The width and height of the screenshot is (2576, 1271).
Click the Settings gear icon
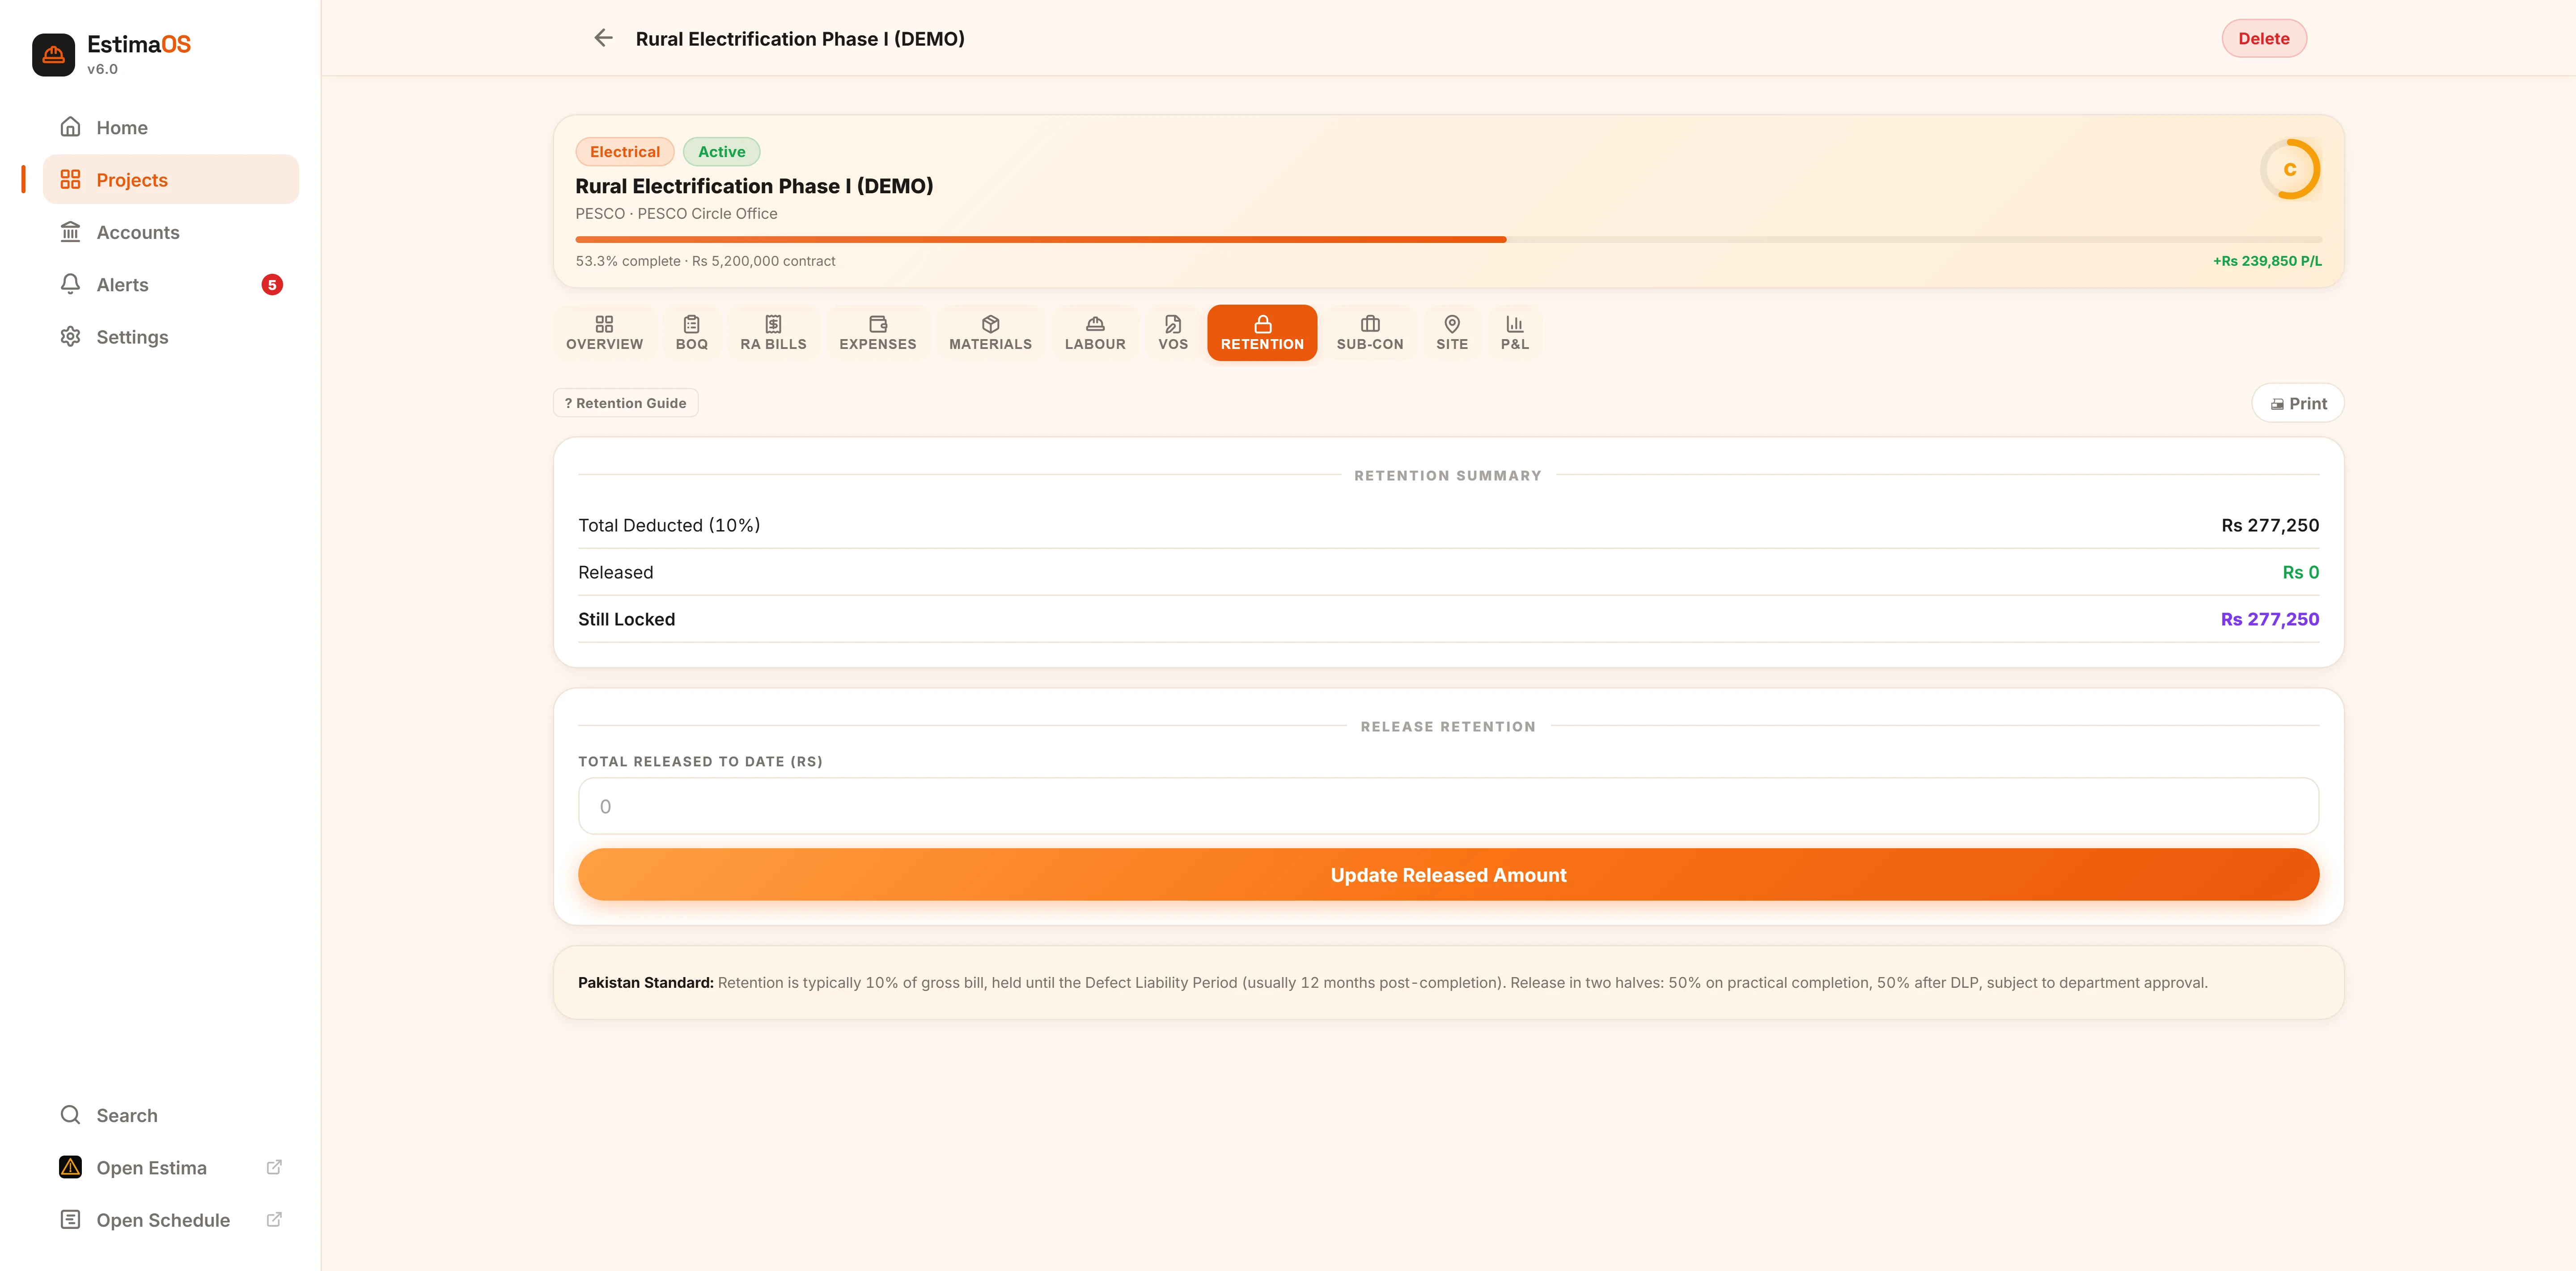[70, 337]
